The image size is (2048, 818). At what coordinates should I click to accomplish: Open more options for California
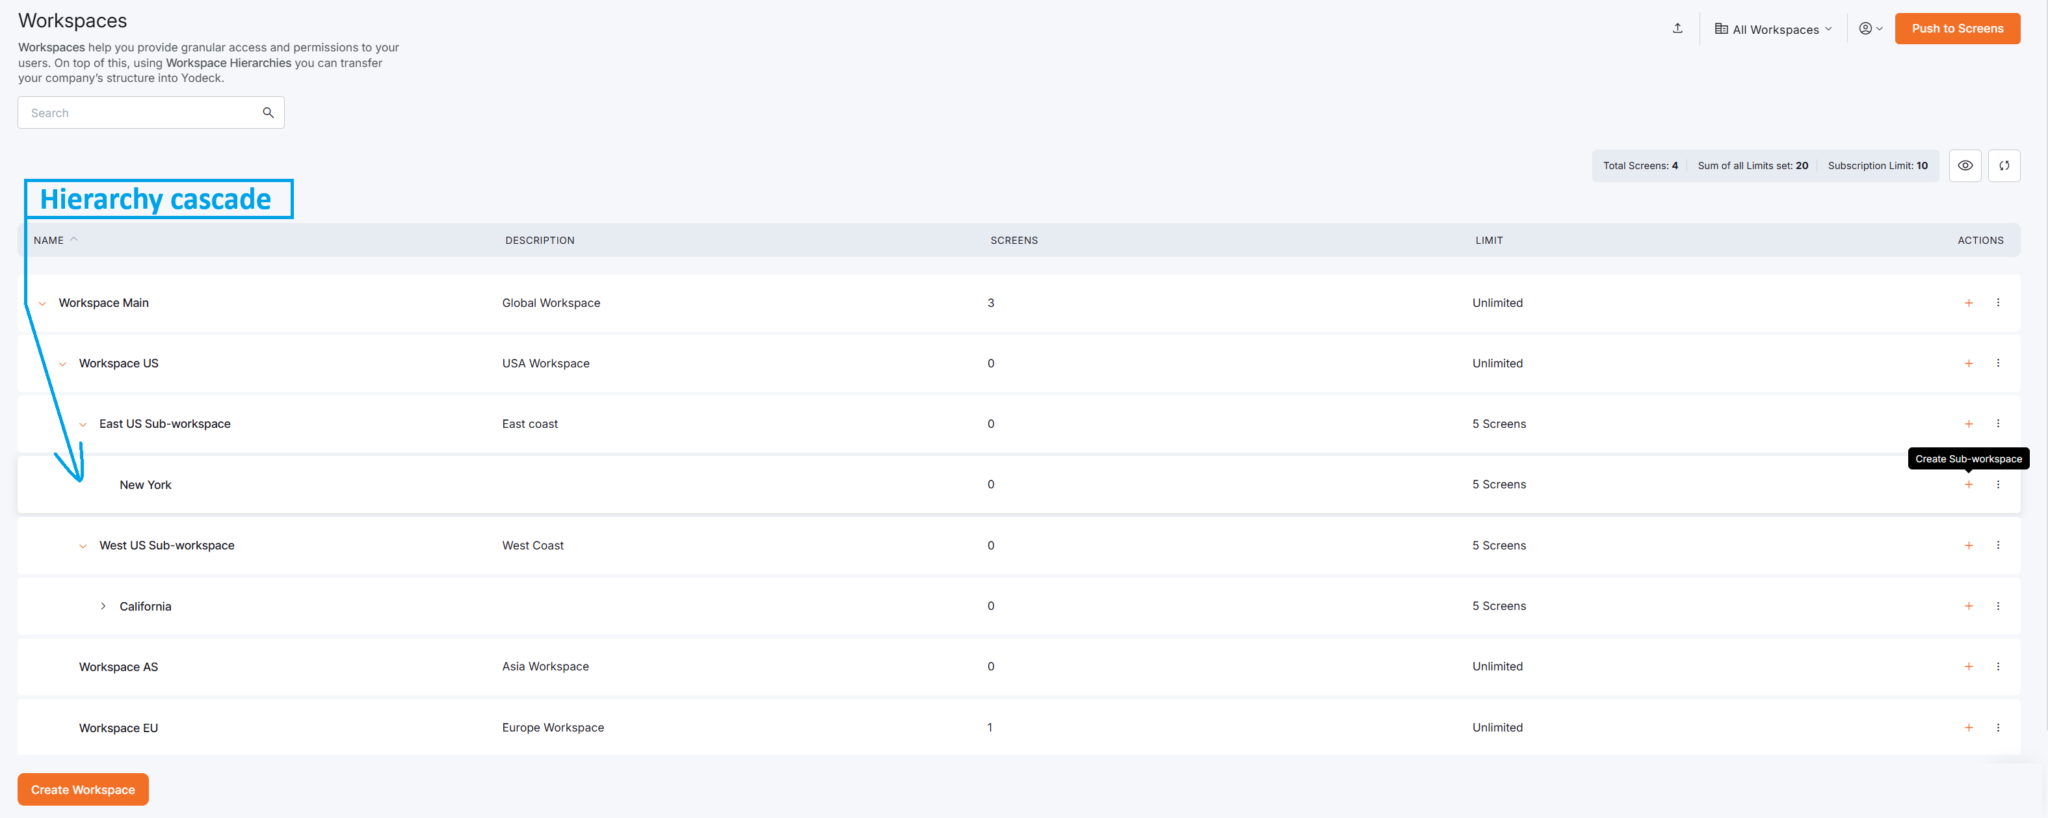click(x=1998, y=606)
